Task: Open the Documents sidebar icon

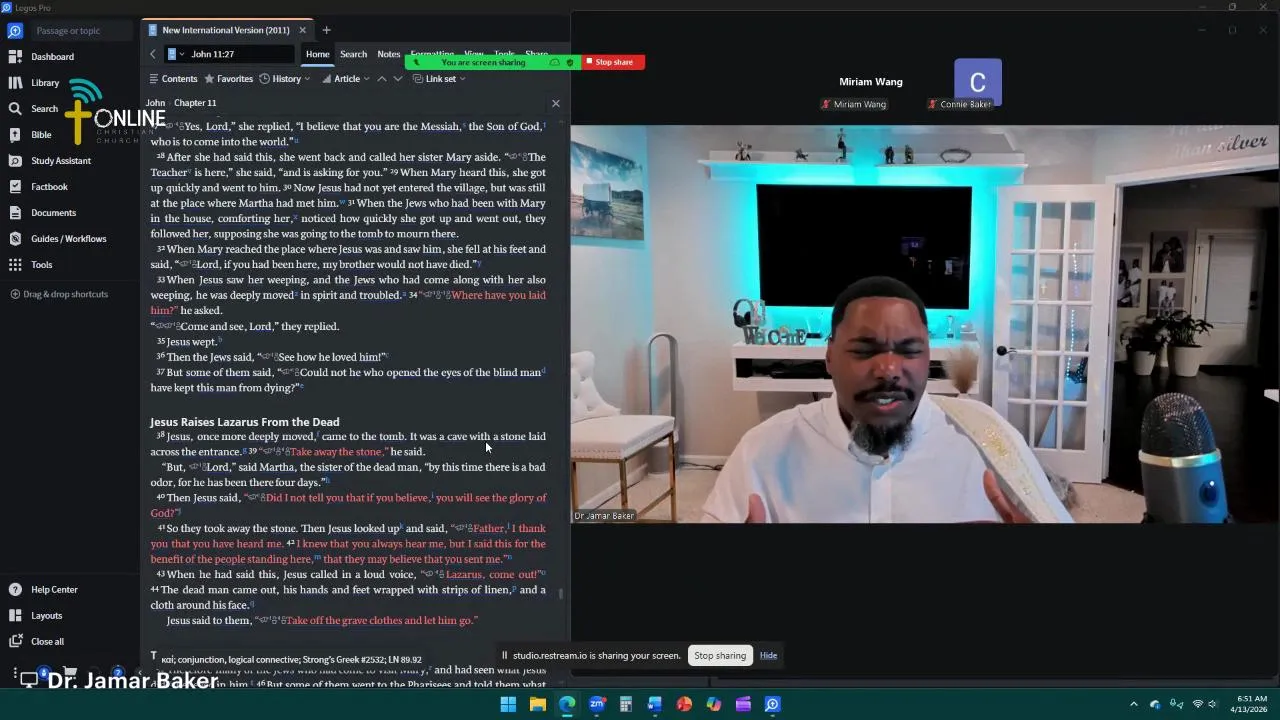Action: tap(15, 213)
